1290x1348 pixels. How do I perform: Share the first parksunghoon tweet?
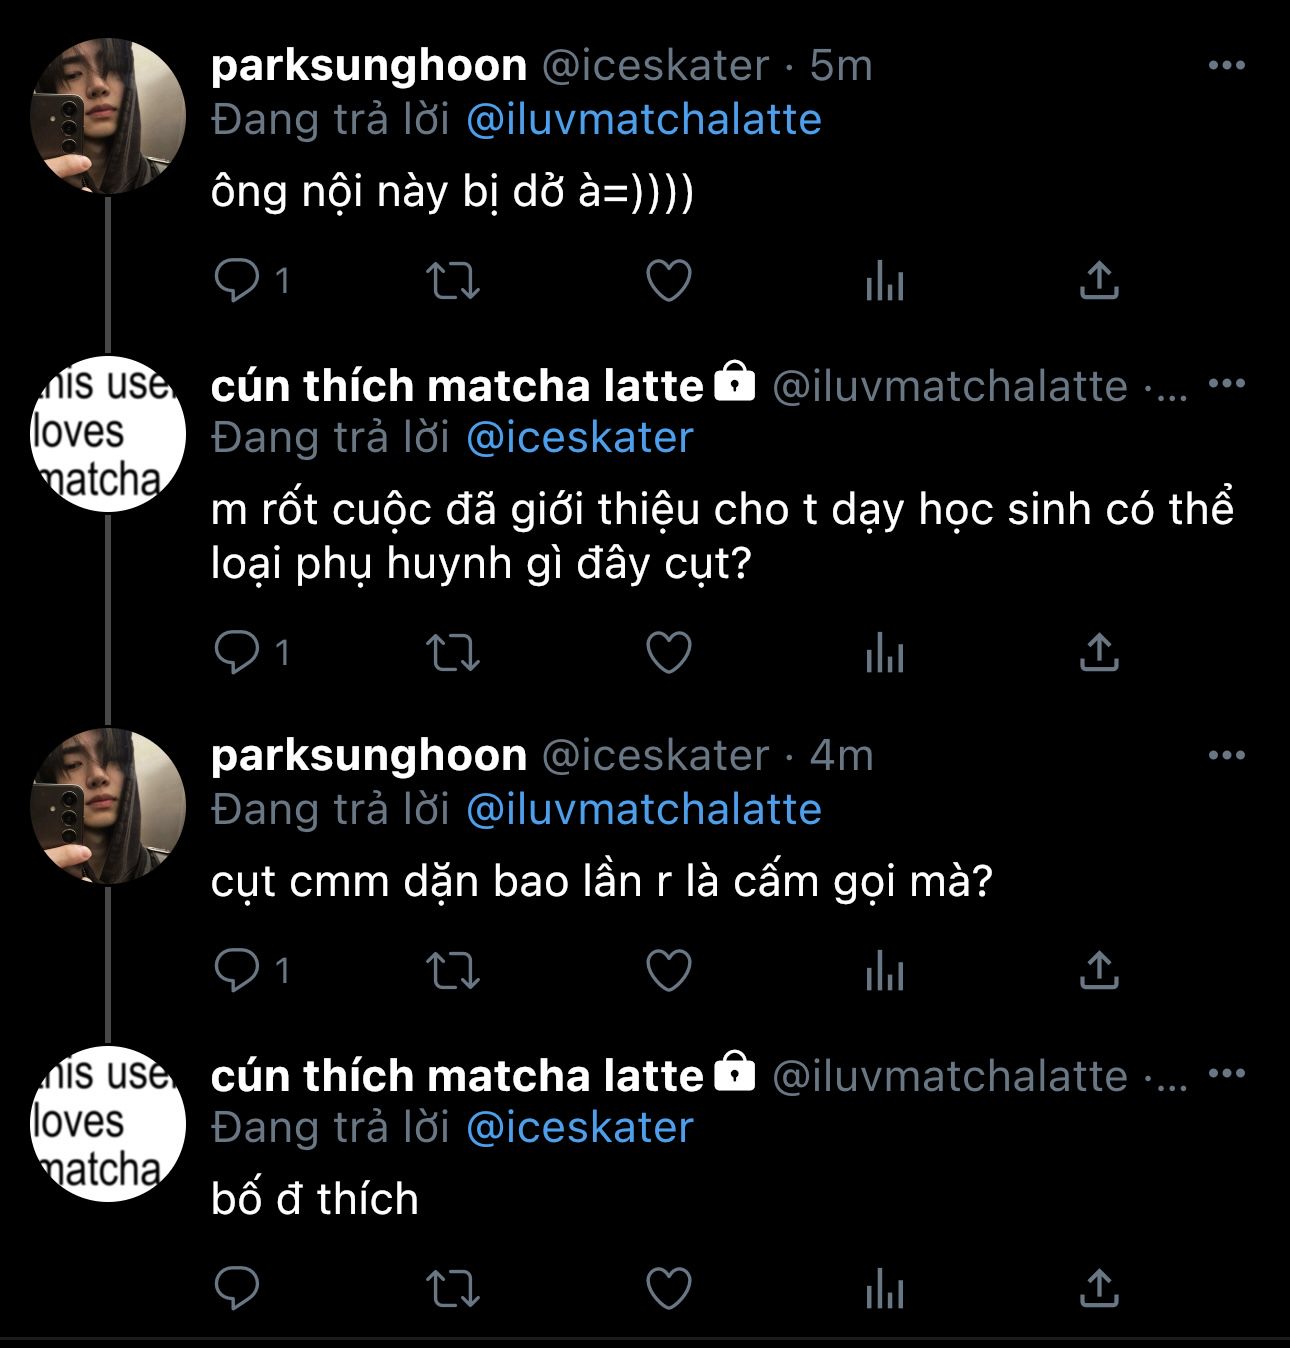pyautogui.click(x=1099, y=280)
